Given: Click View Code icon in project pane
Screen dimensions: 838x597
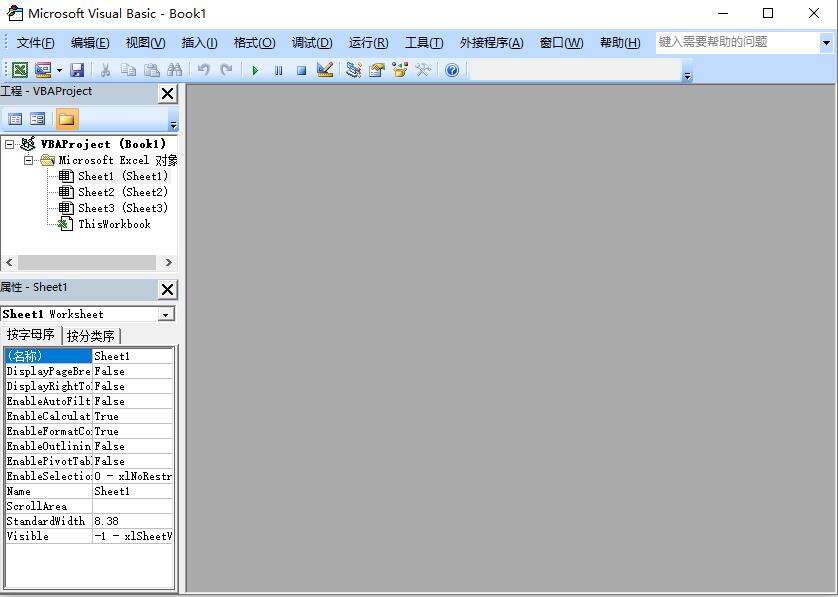Looking at the screenshot, I should (15, 119).
